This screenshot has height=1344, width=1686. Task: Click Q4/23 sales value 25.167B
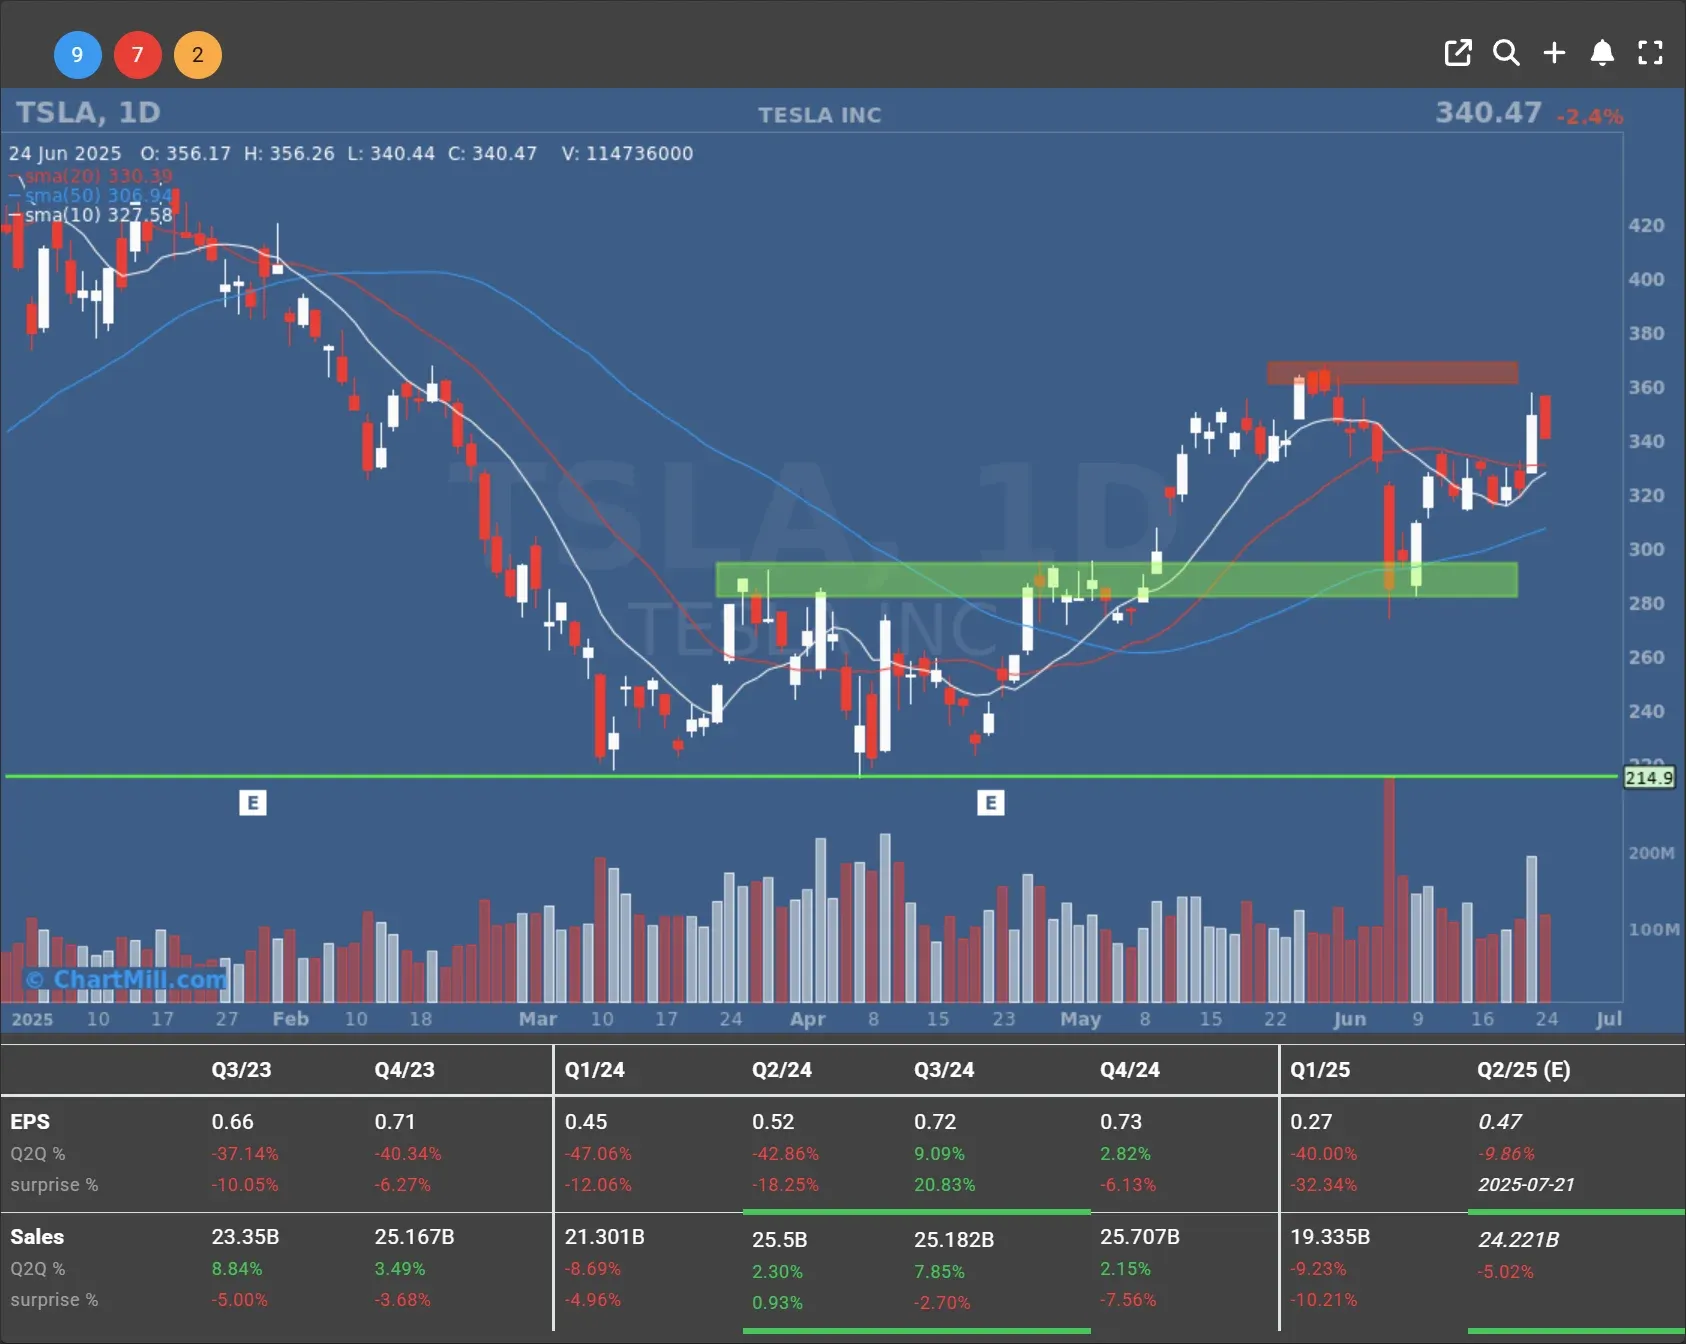point(414,1237)
